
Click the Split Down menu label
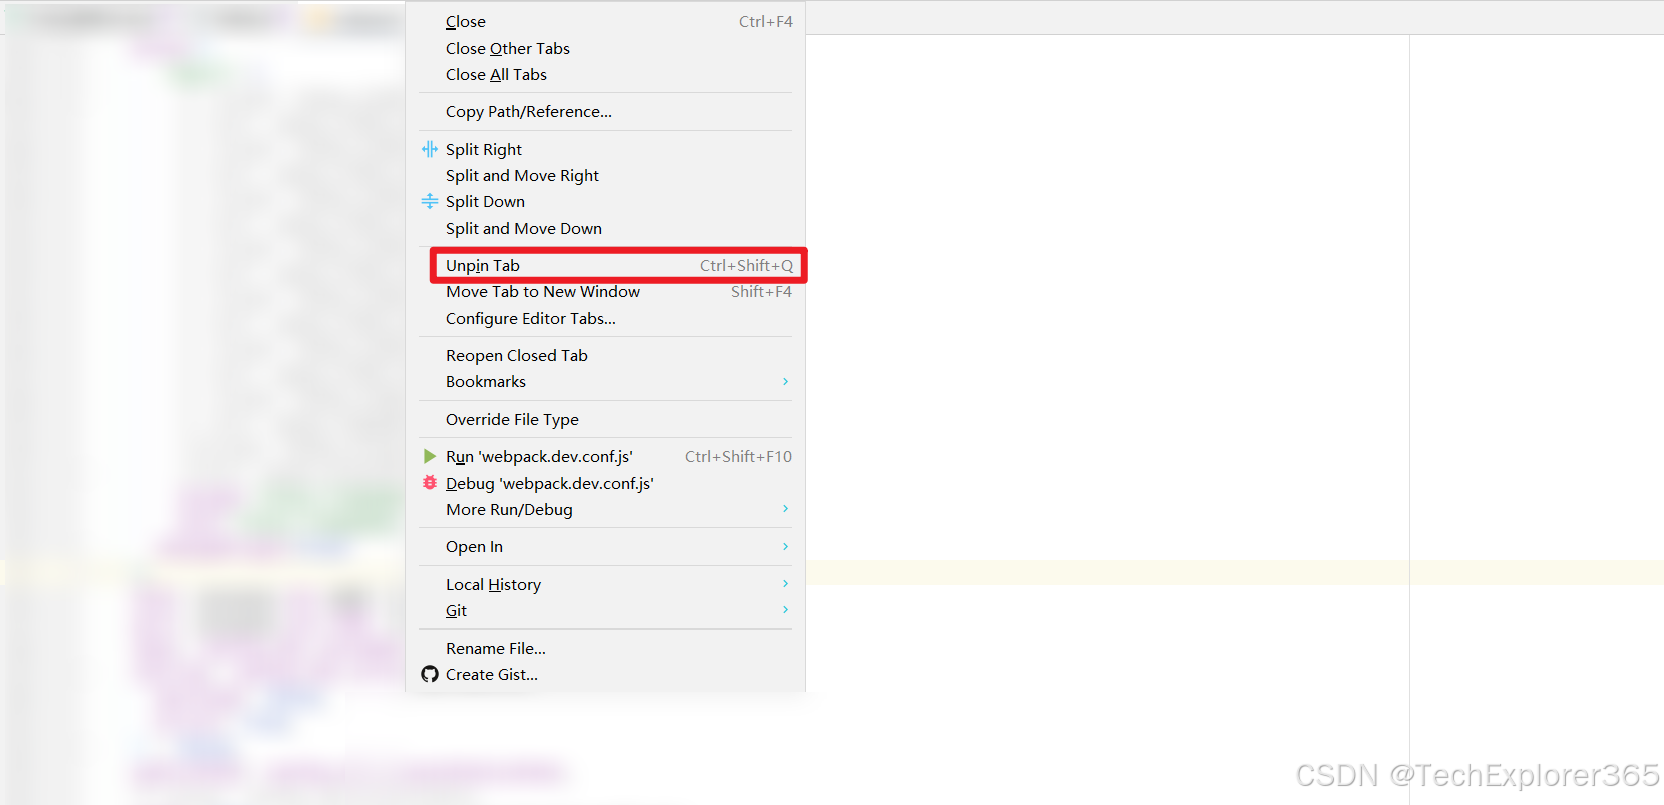tap(485, 201)
